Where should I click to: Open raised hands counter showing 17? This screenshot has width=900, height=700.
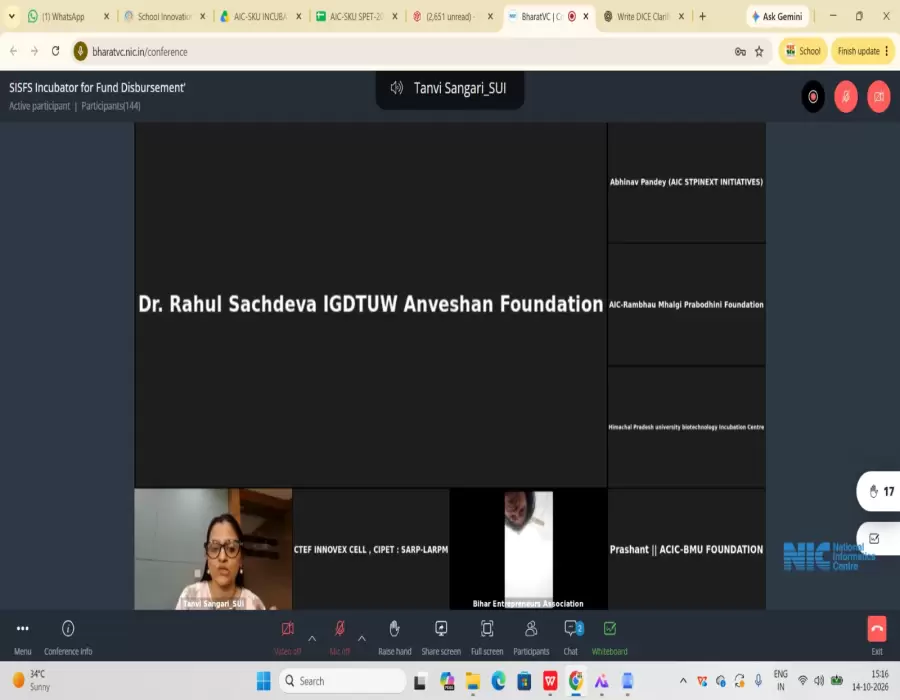point(880,491)
